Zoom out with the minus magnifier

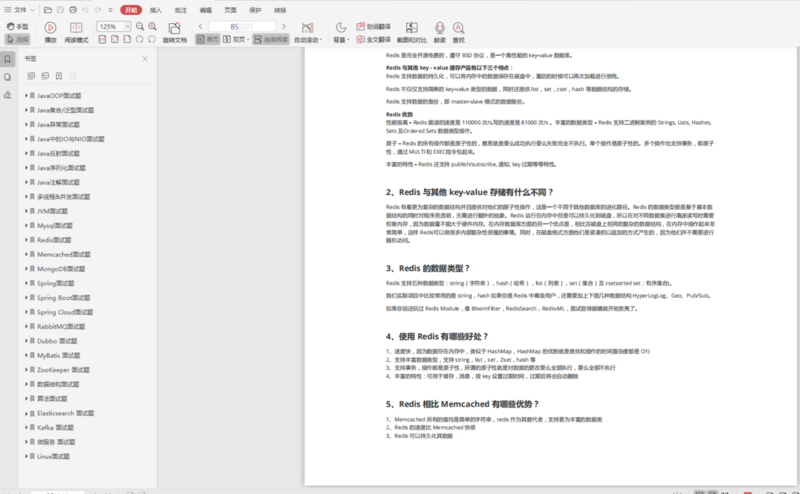click(140, 27)
